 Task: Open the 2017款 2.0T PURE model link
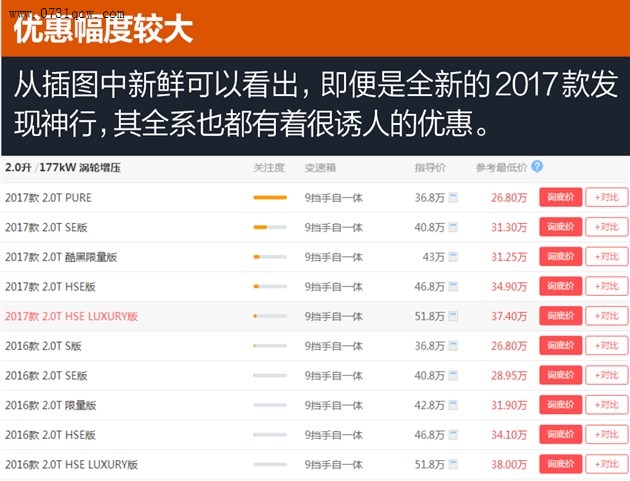pyautogui.click(x=48, y=198)
